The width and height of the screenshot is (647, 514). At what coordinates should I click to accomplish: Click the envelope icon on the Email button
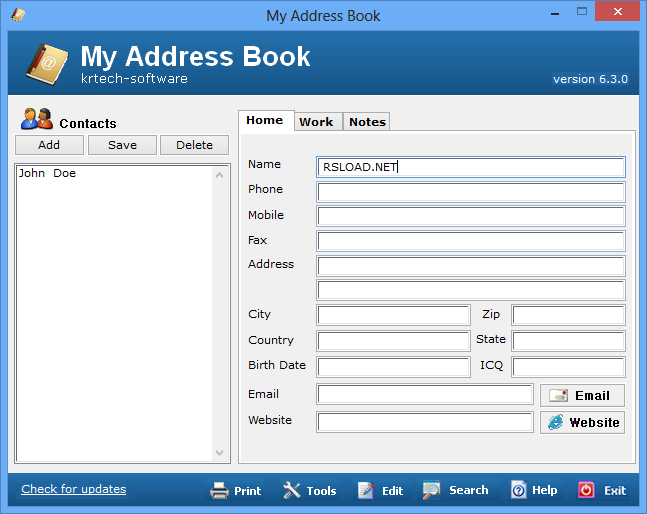pyautogui.click(x=558, y=395)
